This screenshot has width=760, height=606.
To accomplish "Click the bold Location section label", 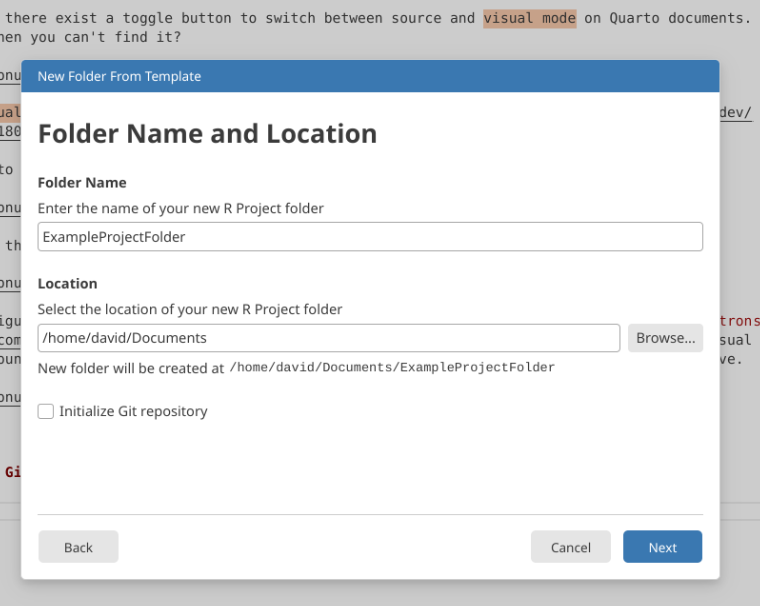I will click(x=67, y=284).
